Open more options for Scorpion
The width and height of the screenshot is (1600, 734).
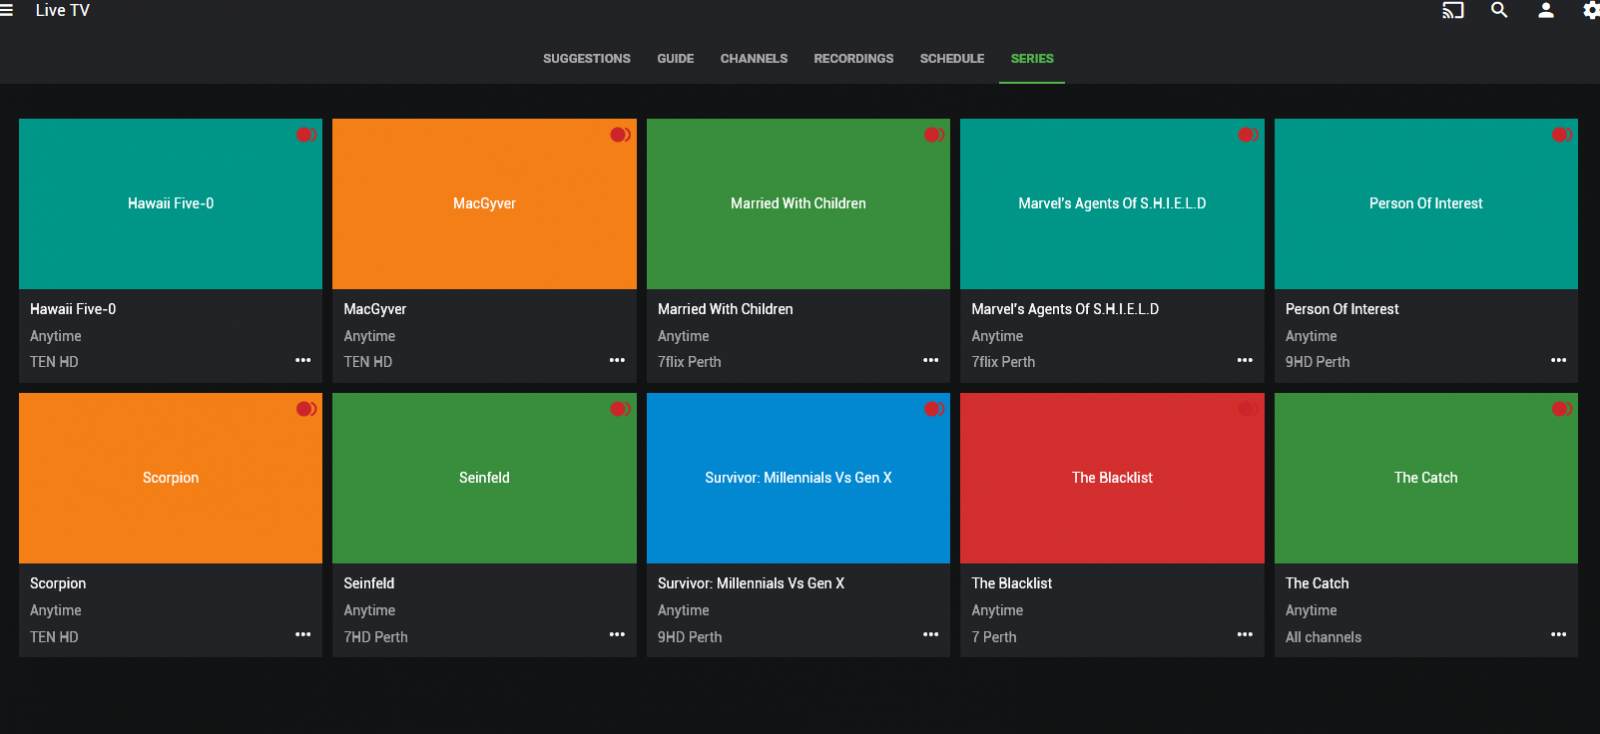pos(303,634)
